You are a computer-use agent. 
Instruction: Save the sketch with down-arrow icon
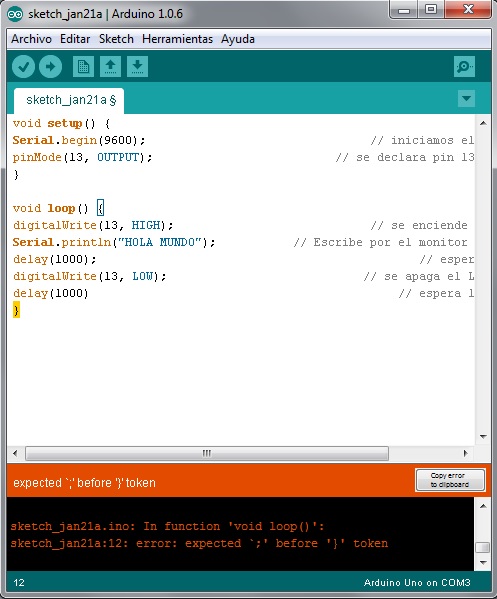point(138,67)
